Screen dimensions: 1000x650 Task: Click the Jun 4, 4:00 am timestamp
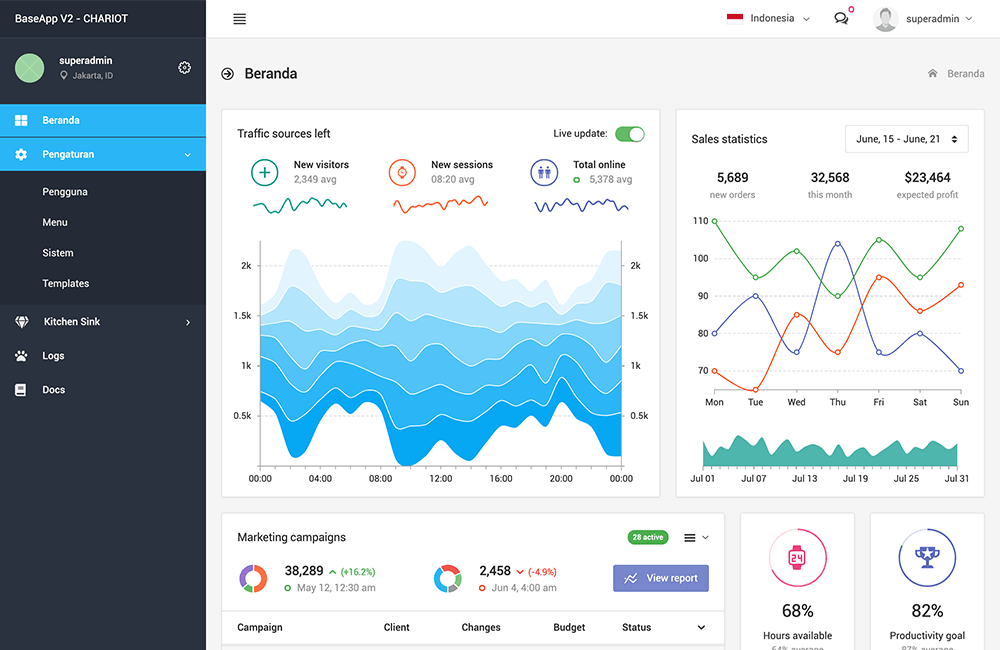[x=524, y=588]
